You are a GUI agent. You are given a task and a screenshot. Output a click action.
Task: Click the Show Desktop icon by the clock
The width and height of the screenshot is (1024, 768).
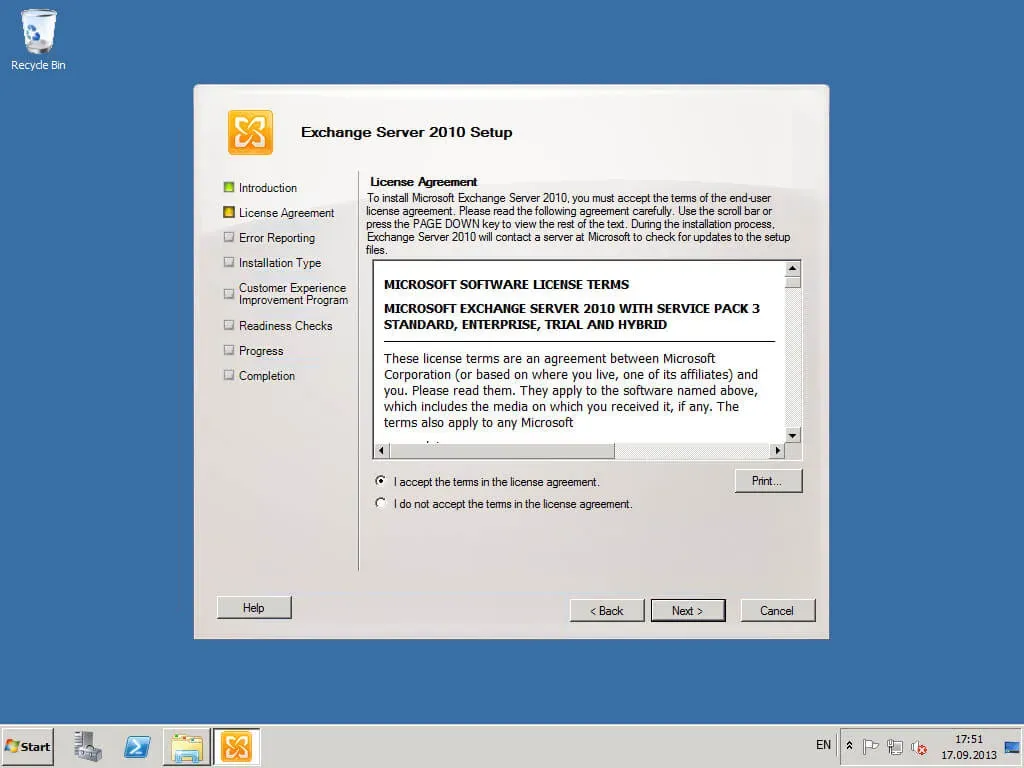point(1012,746)
